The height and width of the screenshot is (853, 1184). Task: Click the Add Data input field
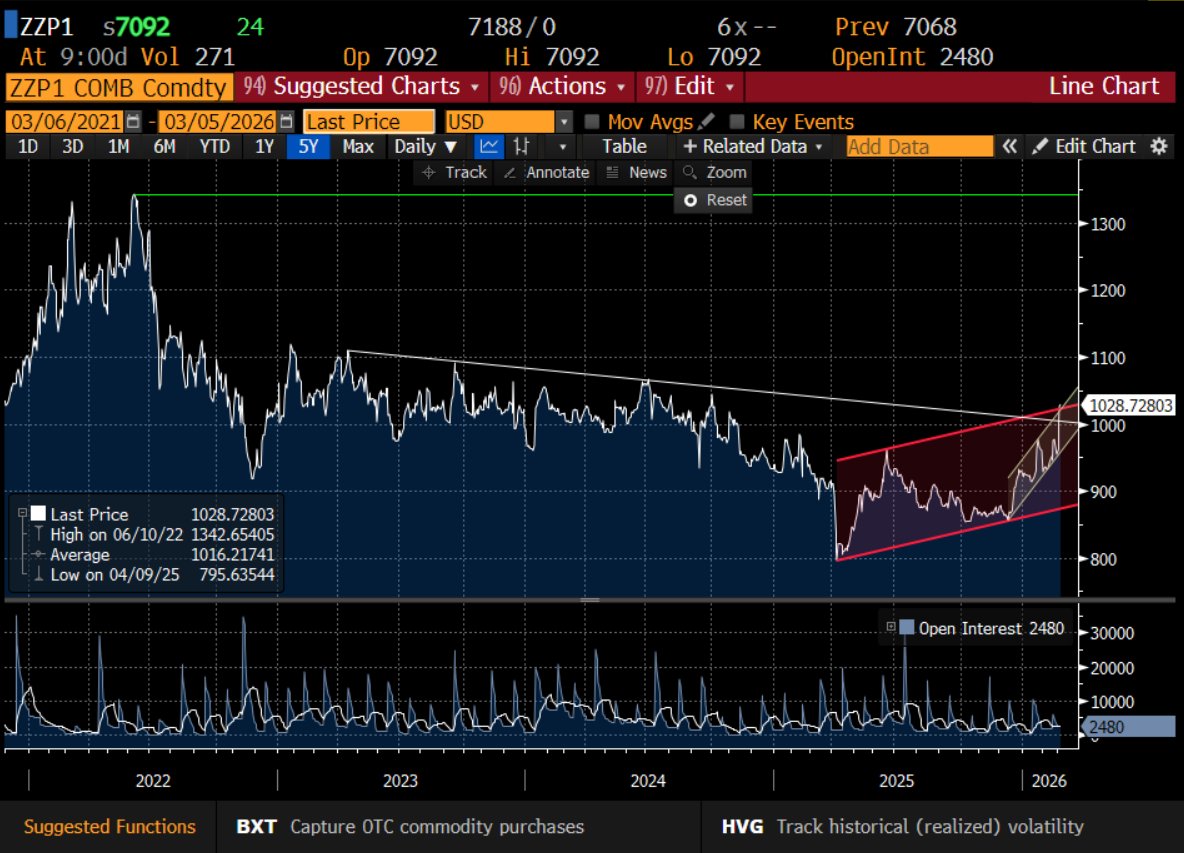[x=919, y=146]
